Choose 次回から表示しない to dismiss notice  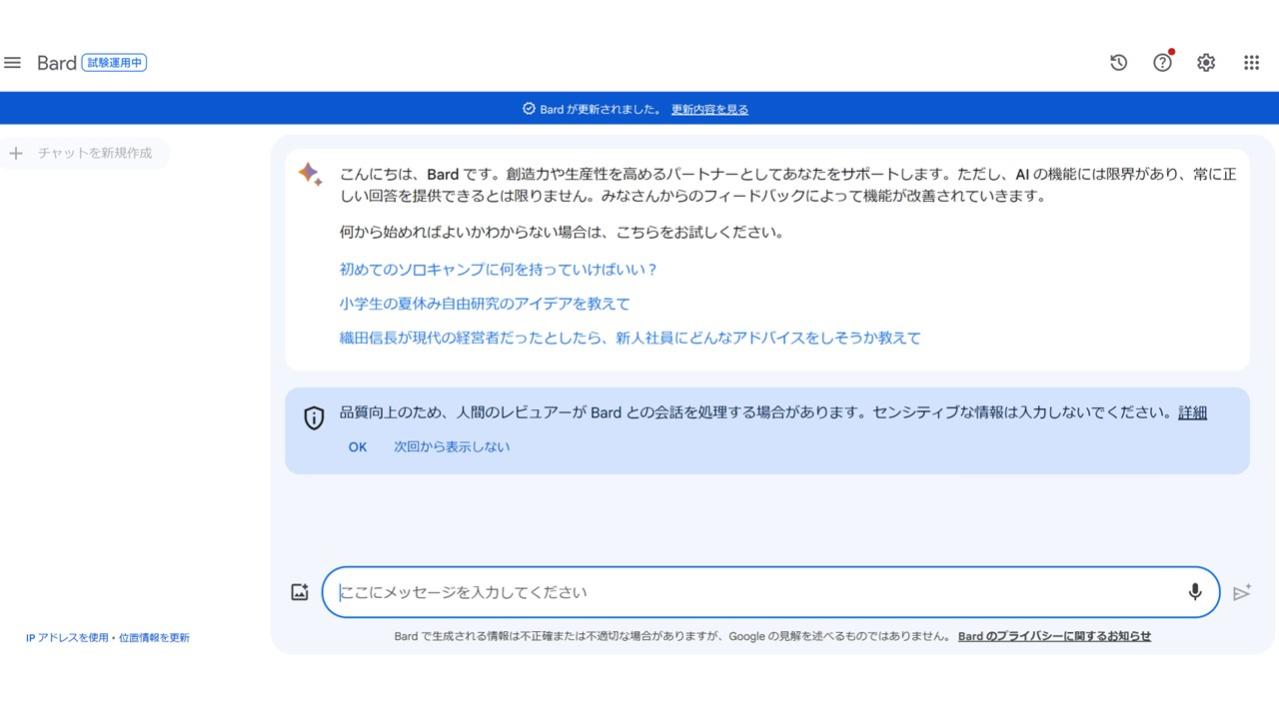[x=452, y=447]
